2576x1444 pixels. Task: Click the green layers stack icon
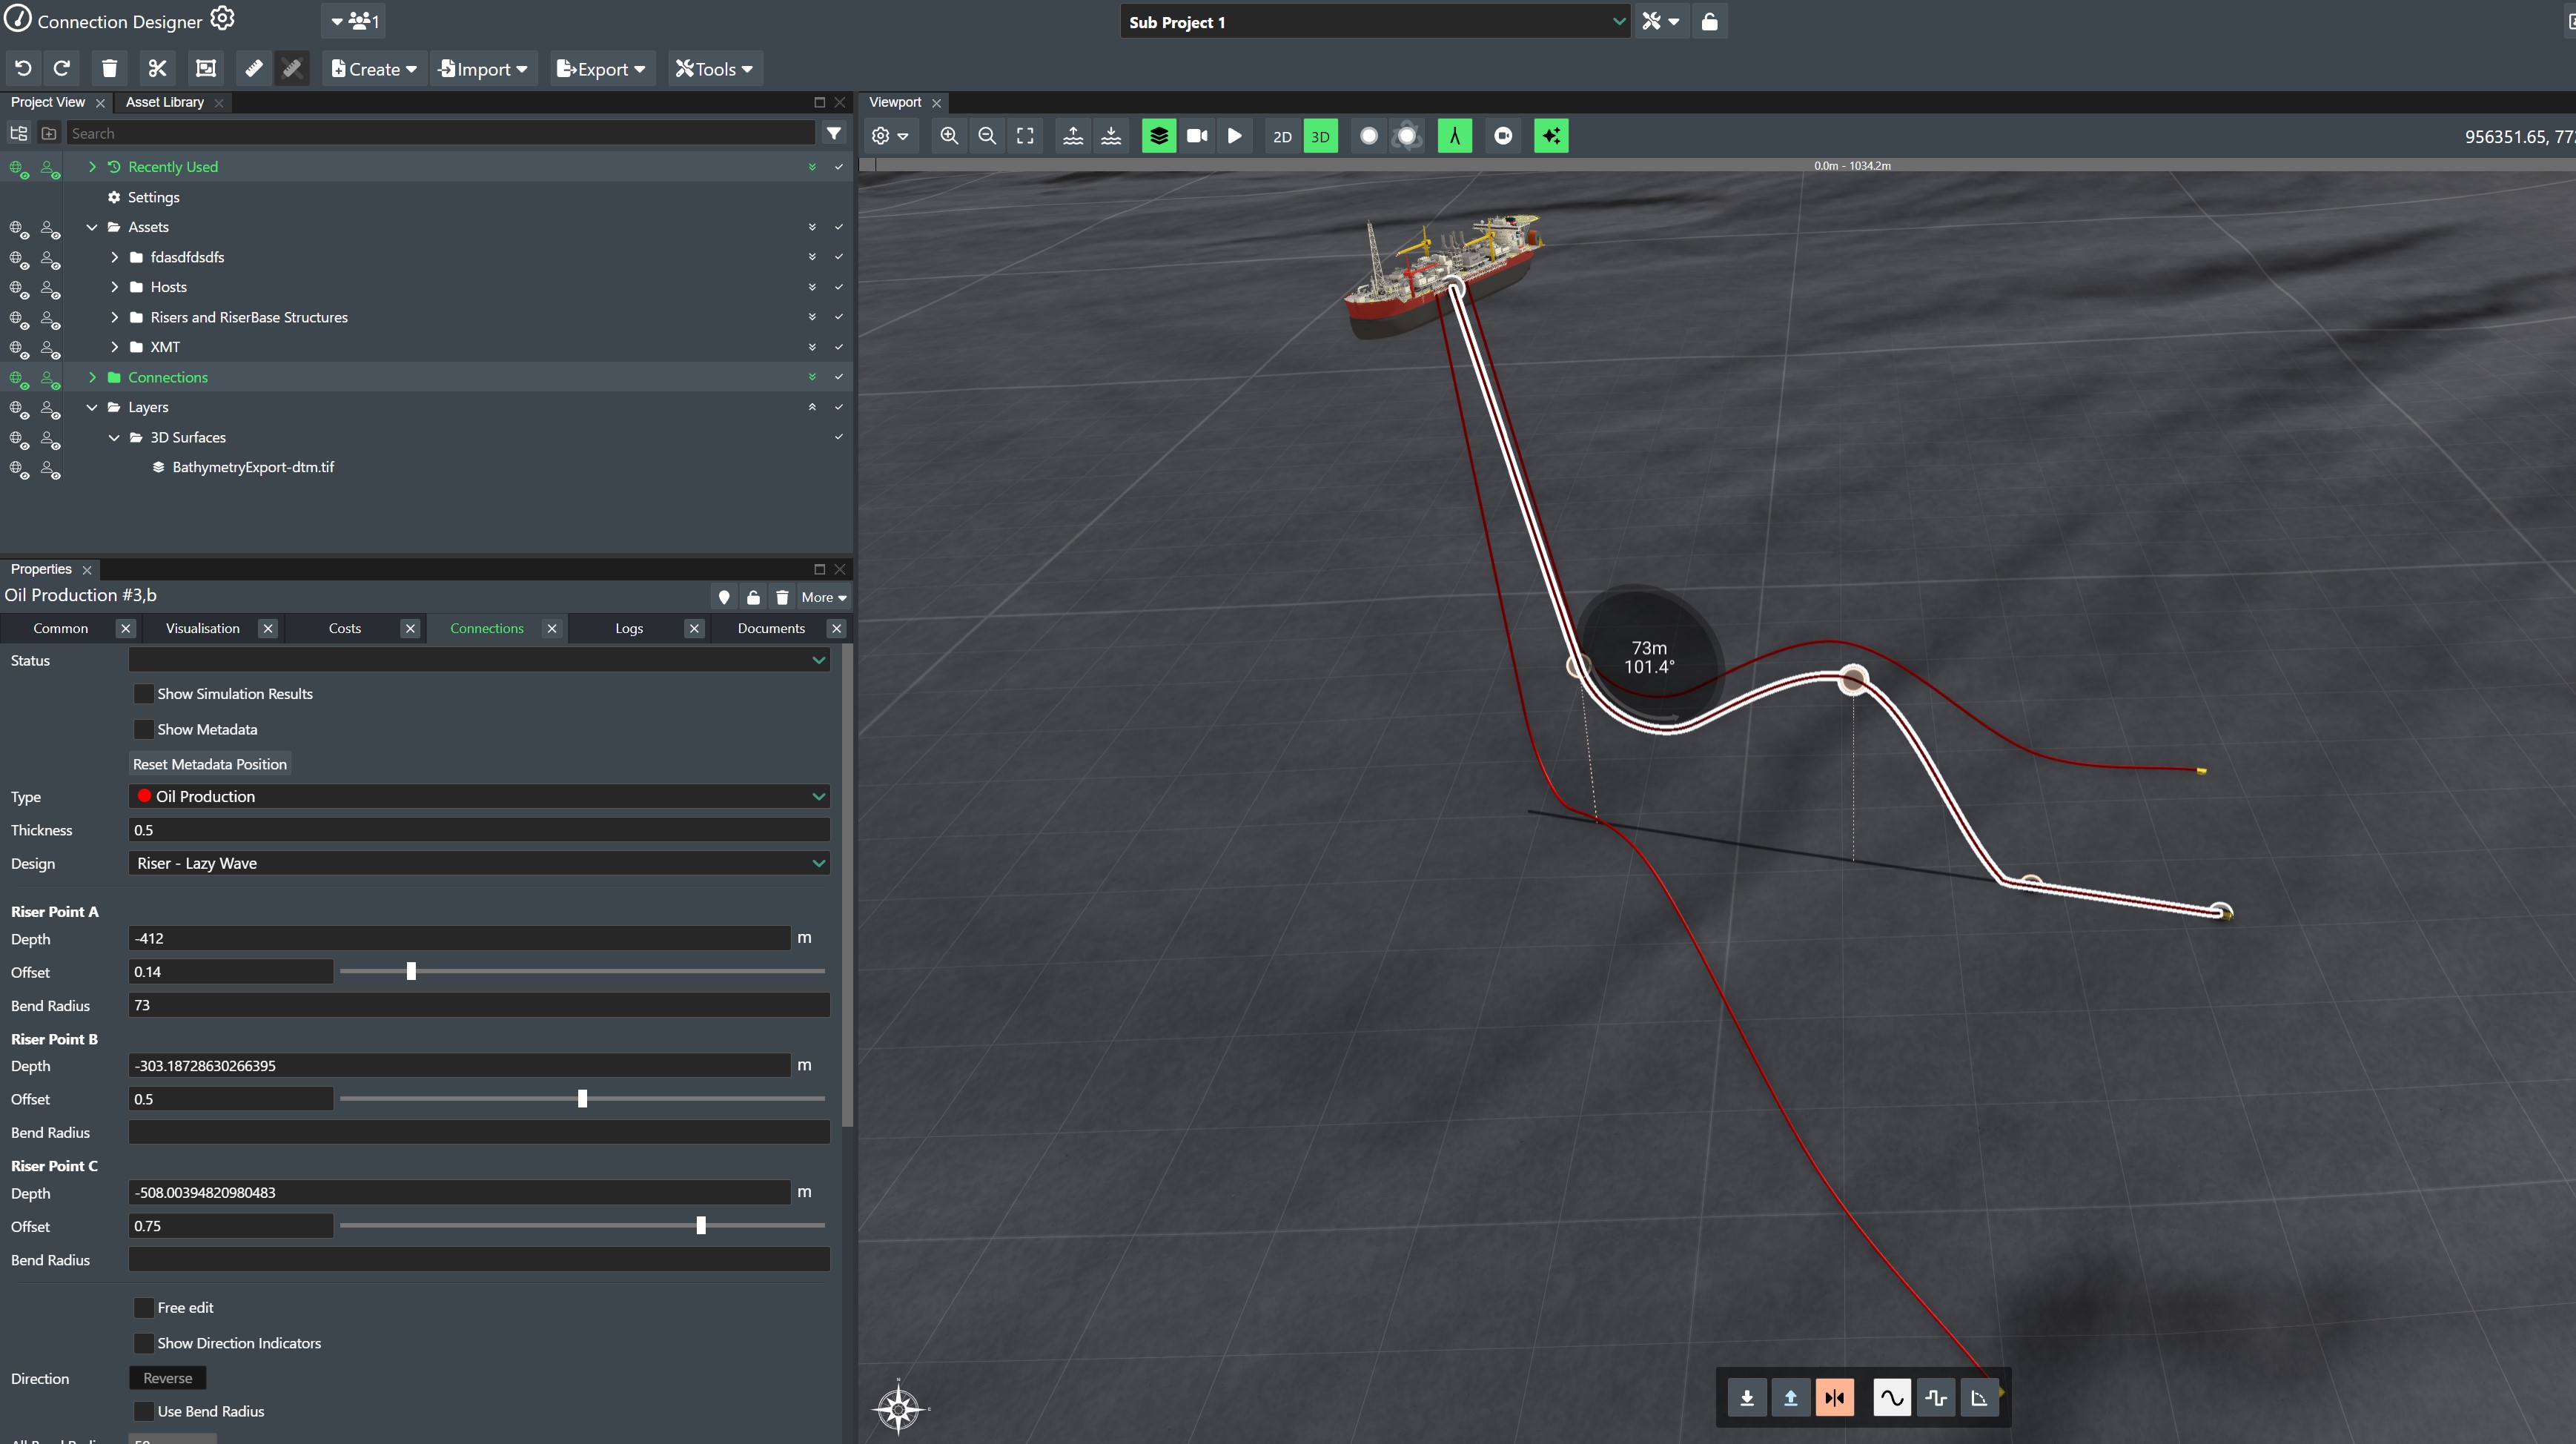tap(1159, 136)
